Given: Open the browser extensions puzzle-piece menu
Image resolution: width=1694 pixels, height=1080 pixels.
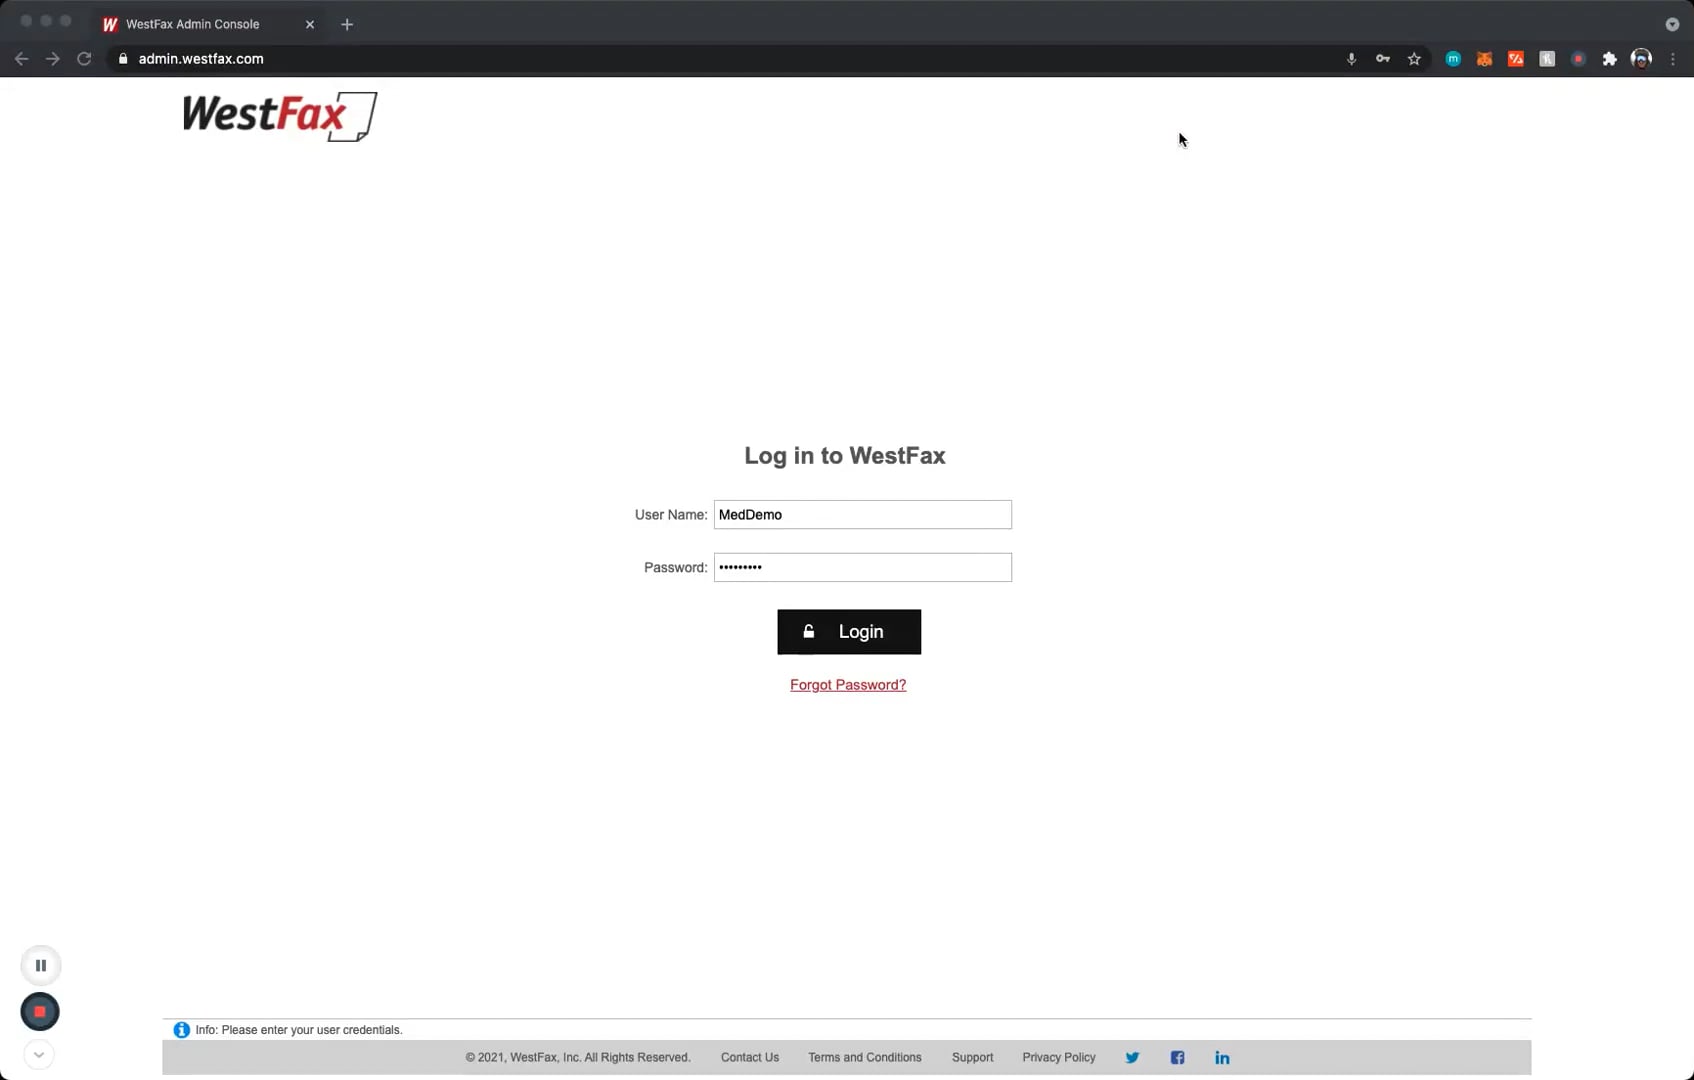Looking at the screenshot, I should coord(1610,59).
